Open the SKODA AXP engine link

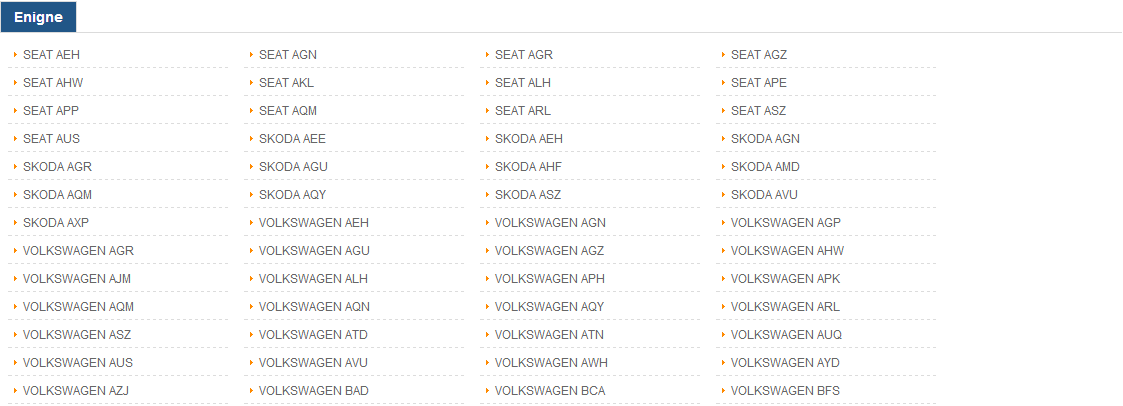[x=56, y=223]
